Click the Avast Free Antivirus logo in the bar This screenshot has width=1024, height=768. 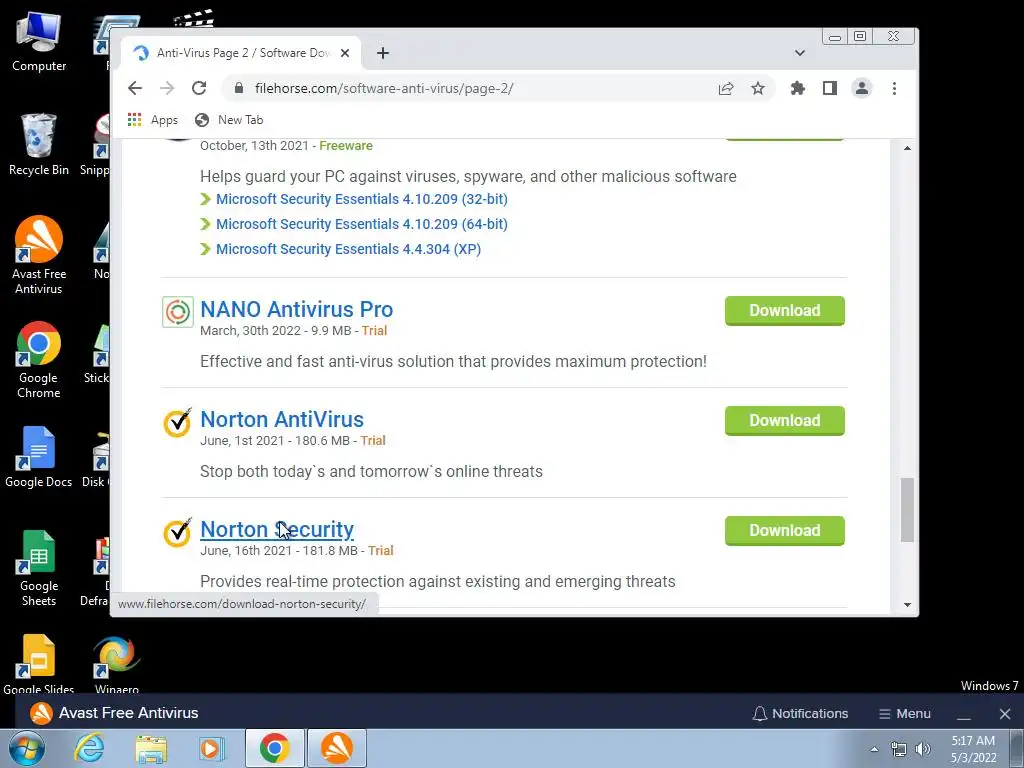[41, 713]
